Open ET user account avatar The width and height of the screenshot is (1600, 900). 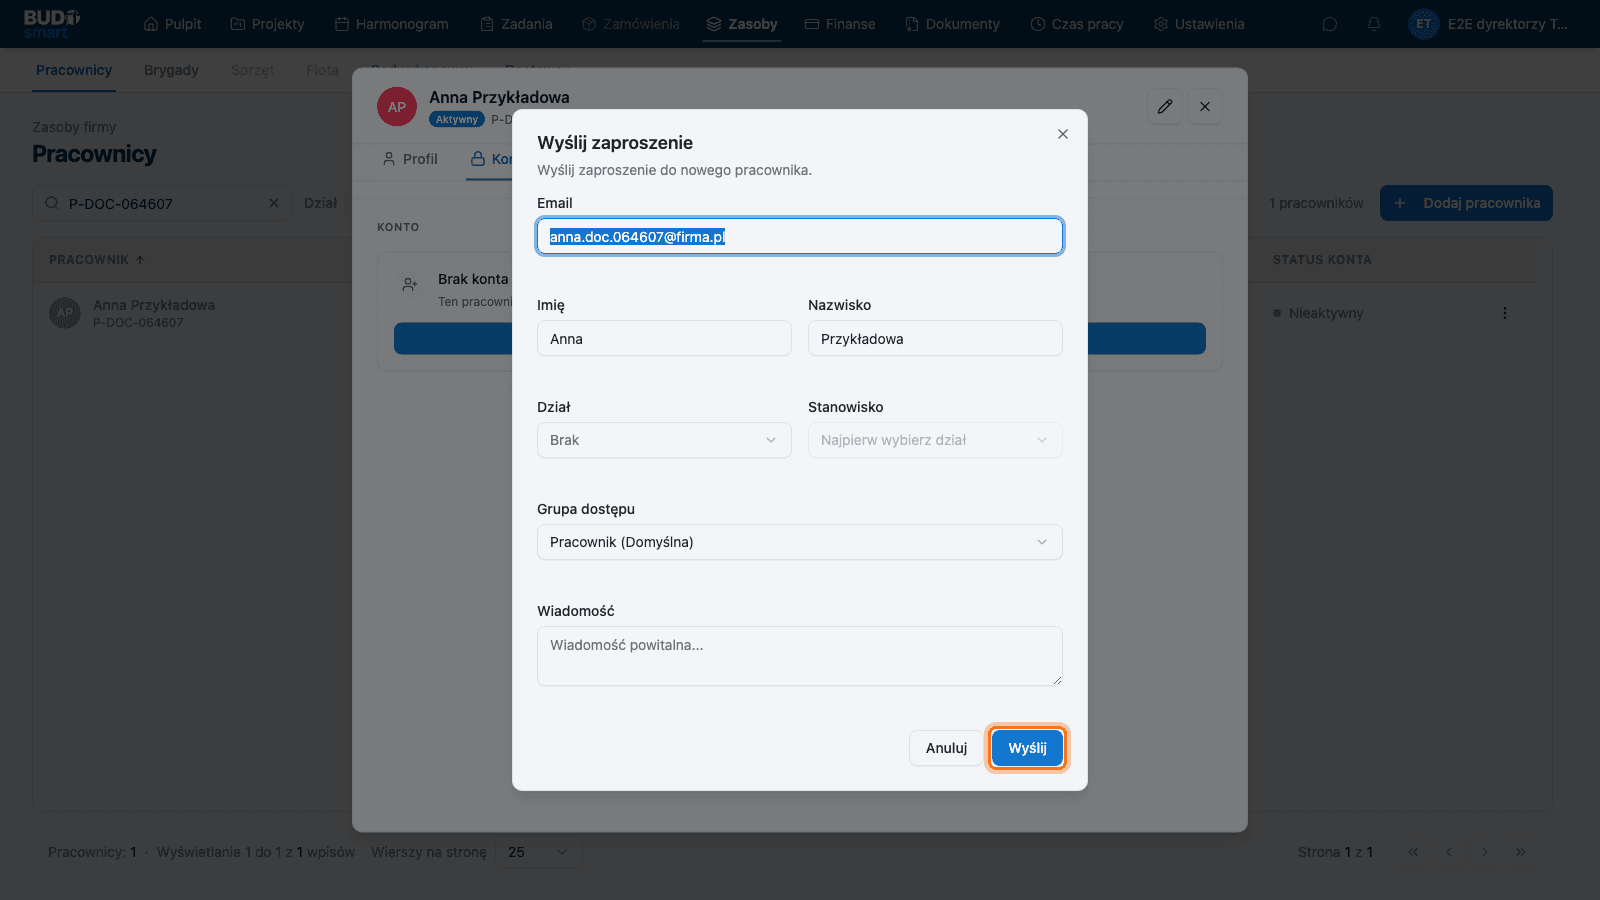(1424, 24)
